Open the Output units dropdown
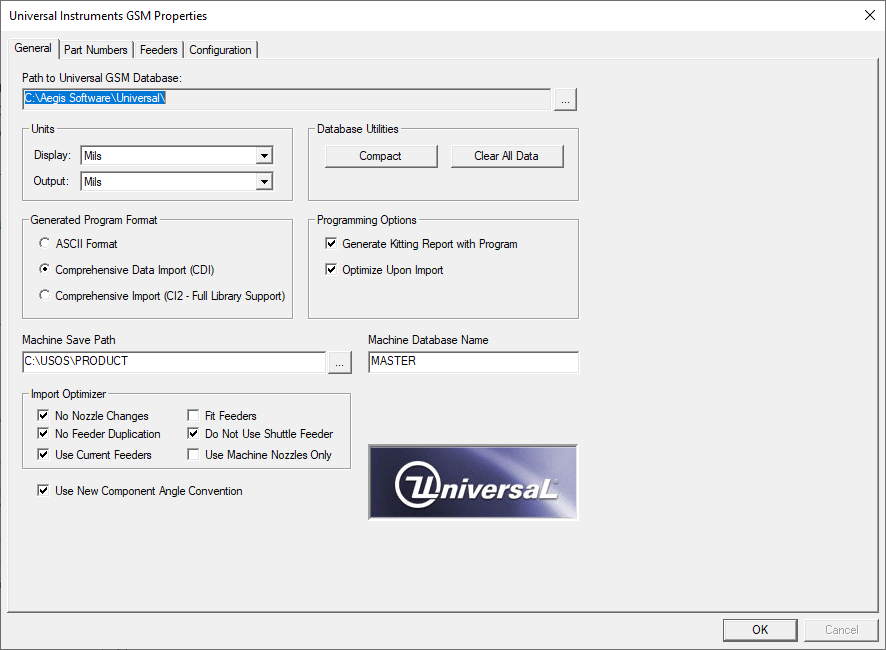 tap(264, 181)
